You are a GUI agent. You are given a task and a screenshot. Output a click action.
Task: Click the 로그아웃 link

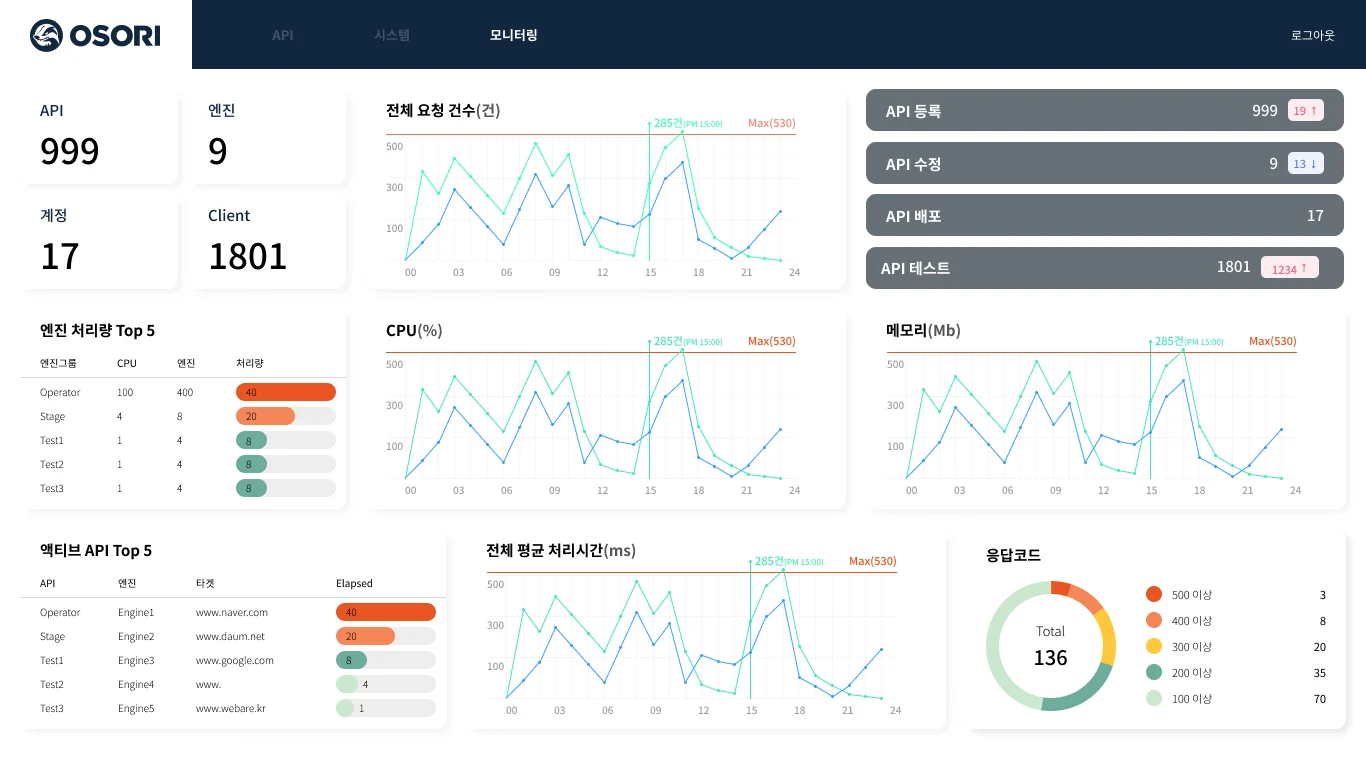click(x=1313, y=35)
